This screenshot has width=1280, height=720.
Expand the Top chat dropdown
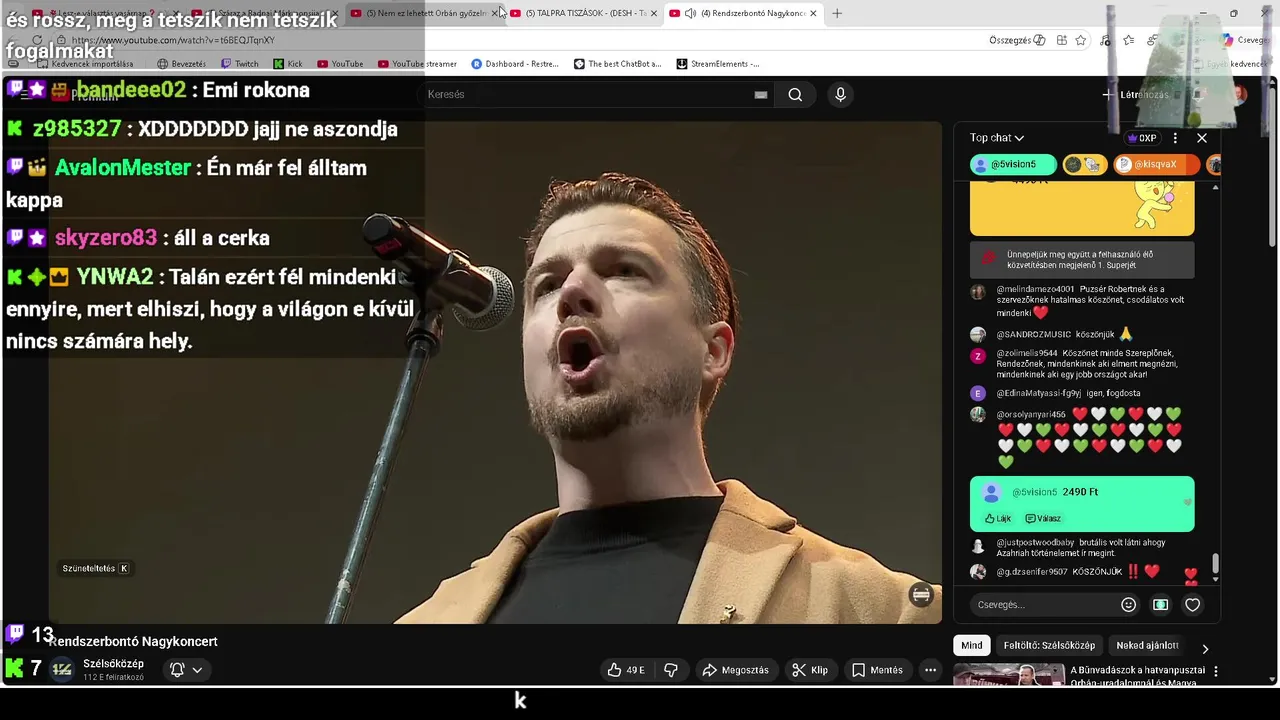[997, 138]
